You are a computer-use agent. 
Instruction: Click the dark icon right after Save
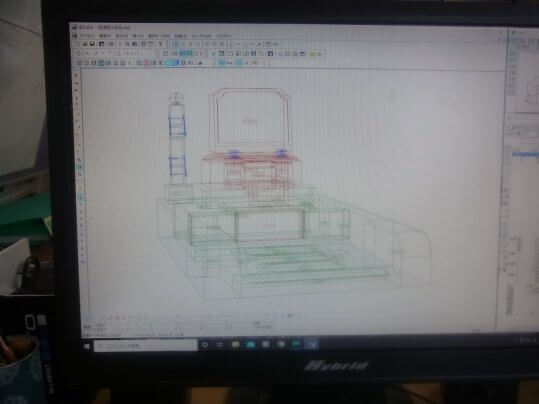(101, 44)
